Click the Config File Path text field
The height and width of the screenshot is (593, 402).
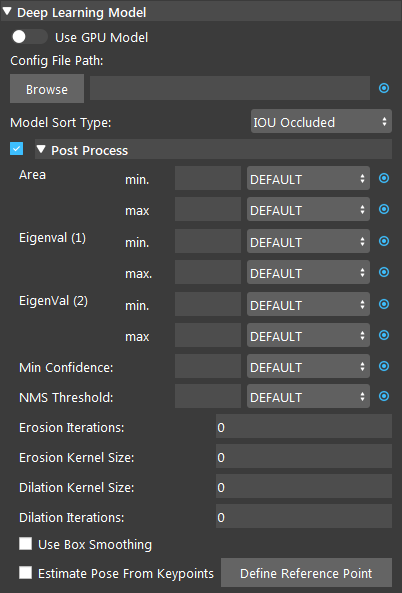coord(230,88)
